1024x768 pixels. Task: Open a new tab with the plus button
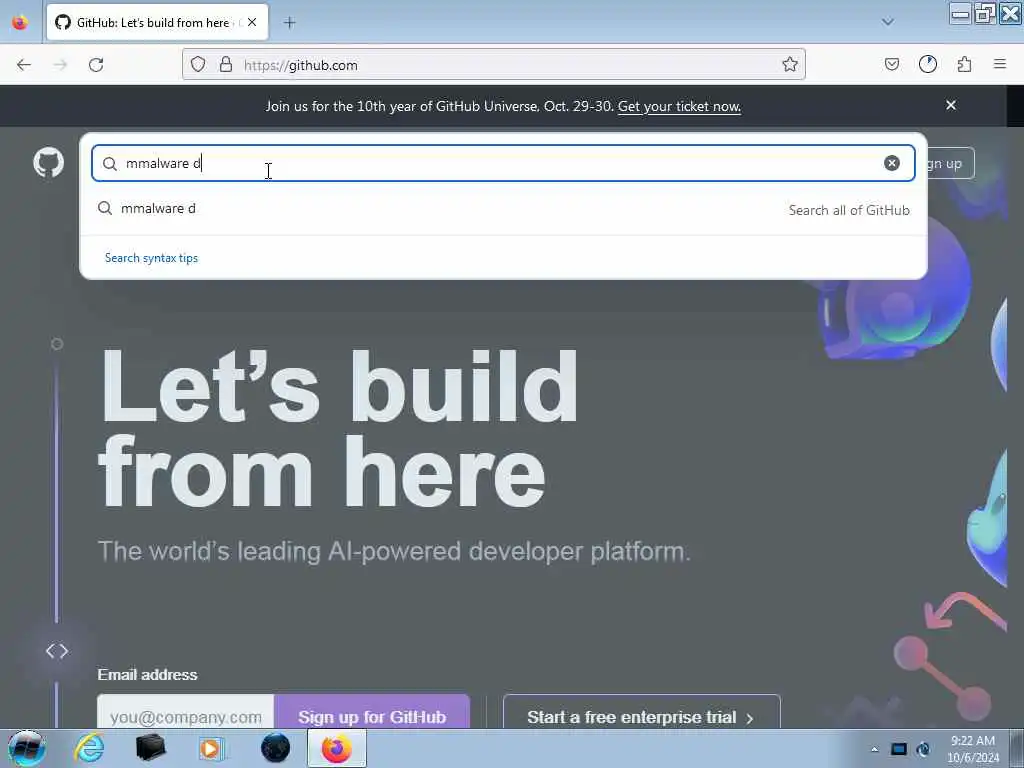coord(289,23)
